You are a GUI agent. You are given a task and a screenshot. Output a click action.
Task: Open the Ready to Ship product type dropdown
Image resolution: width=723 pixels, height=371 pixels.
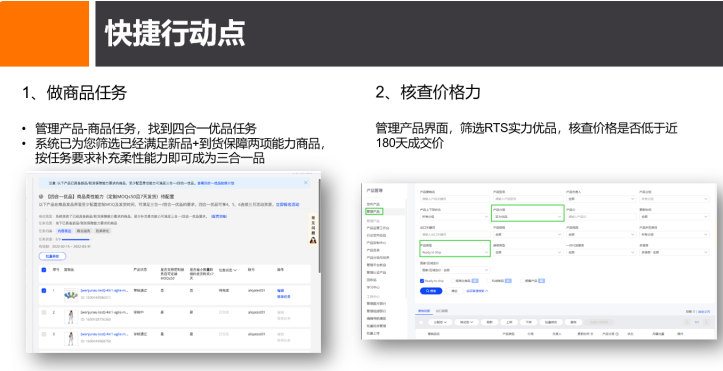454,253
